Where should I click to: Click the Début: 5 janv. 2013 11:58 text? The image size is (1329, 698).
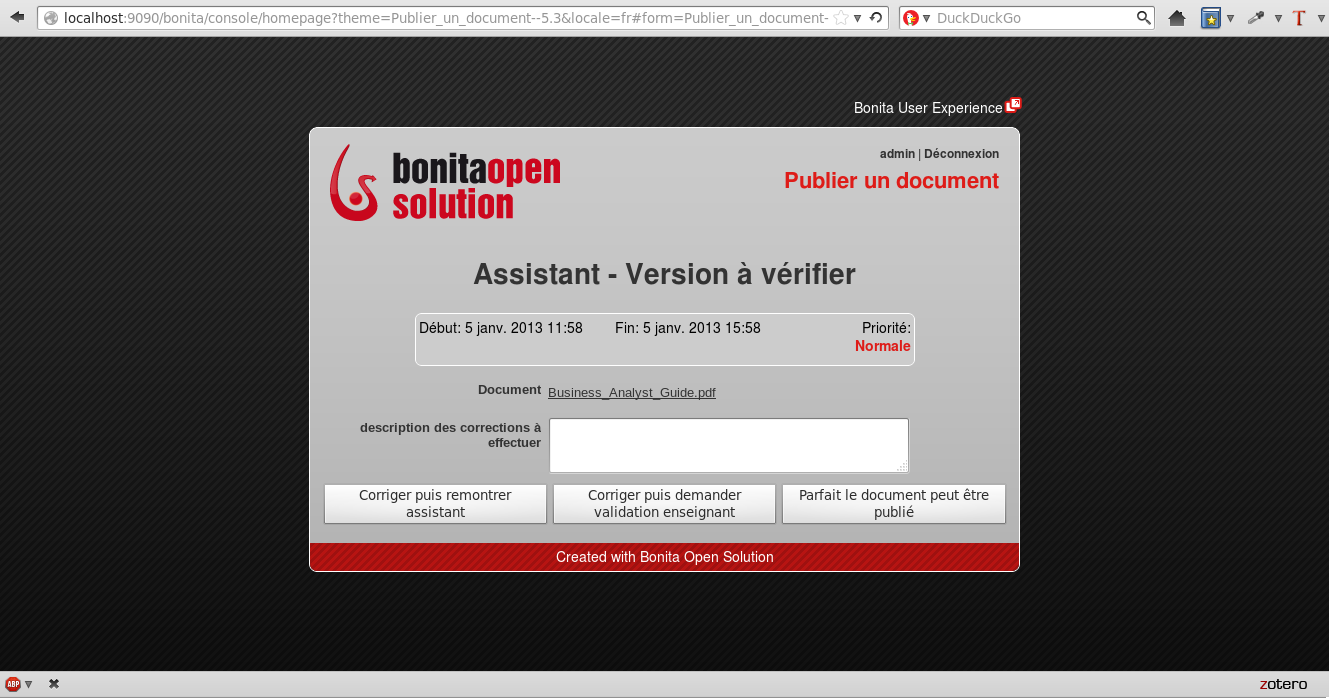501,328
